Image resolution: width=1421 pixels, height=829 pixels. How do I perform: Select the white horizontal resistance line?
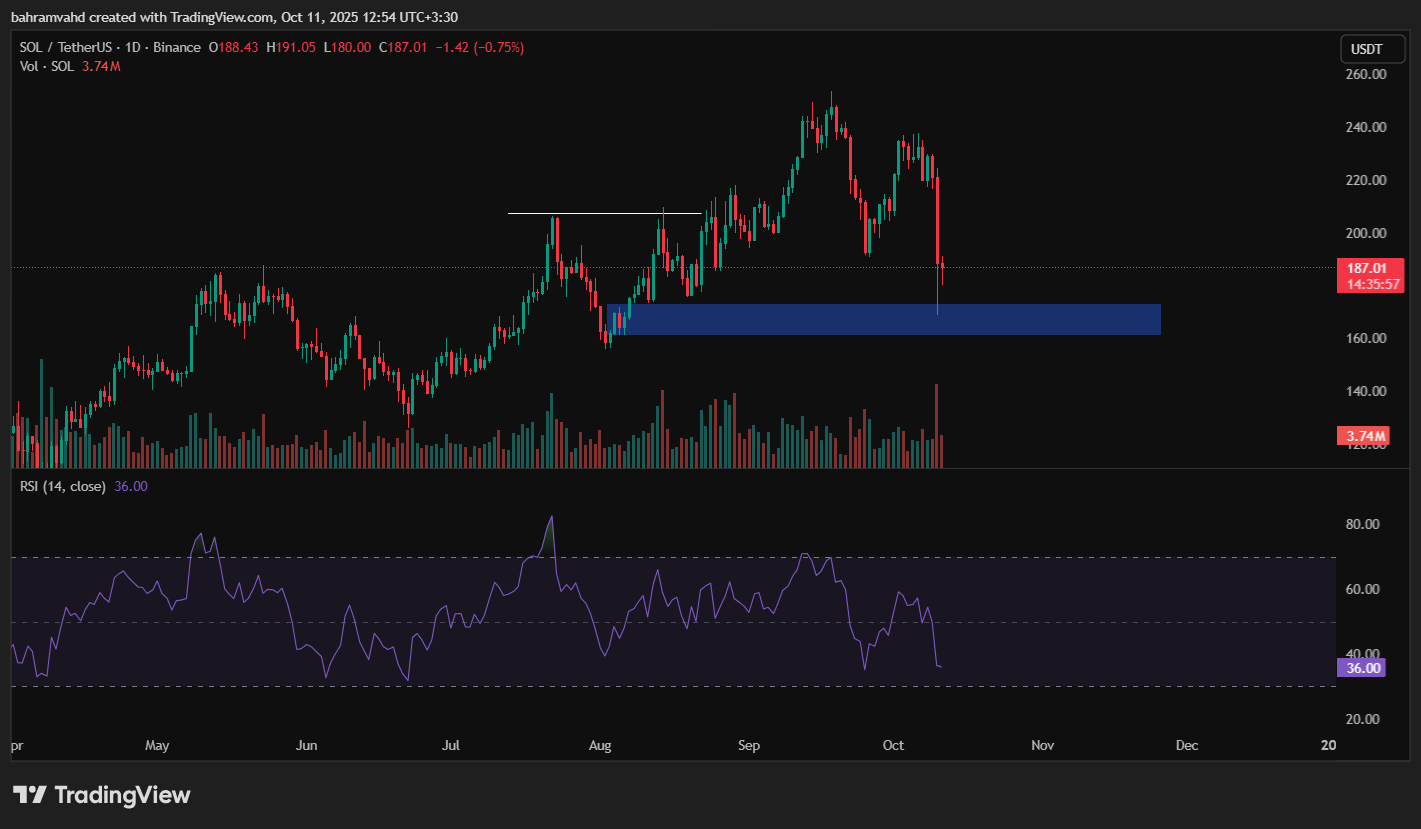tap(604, 213)
